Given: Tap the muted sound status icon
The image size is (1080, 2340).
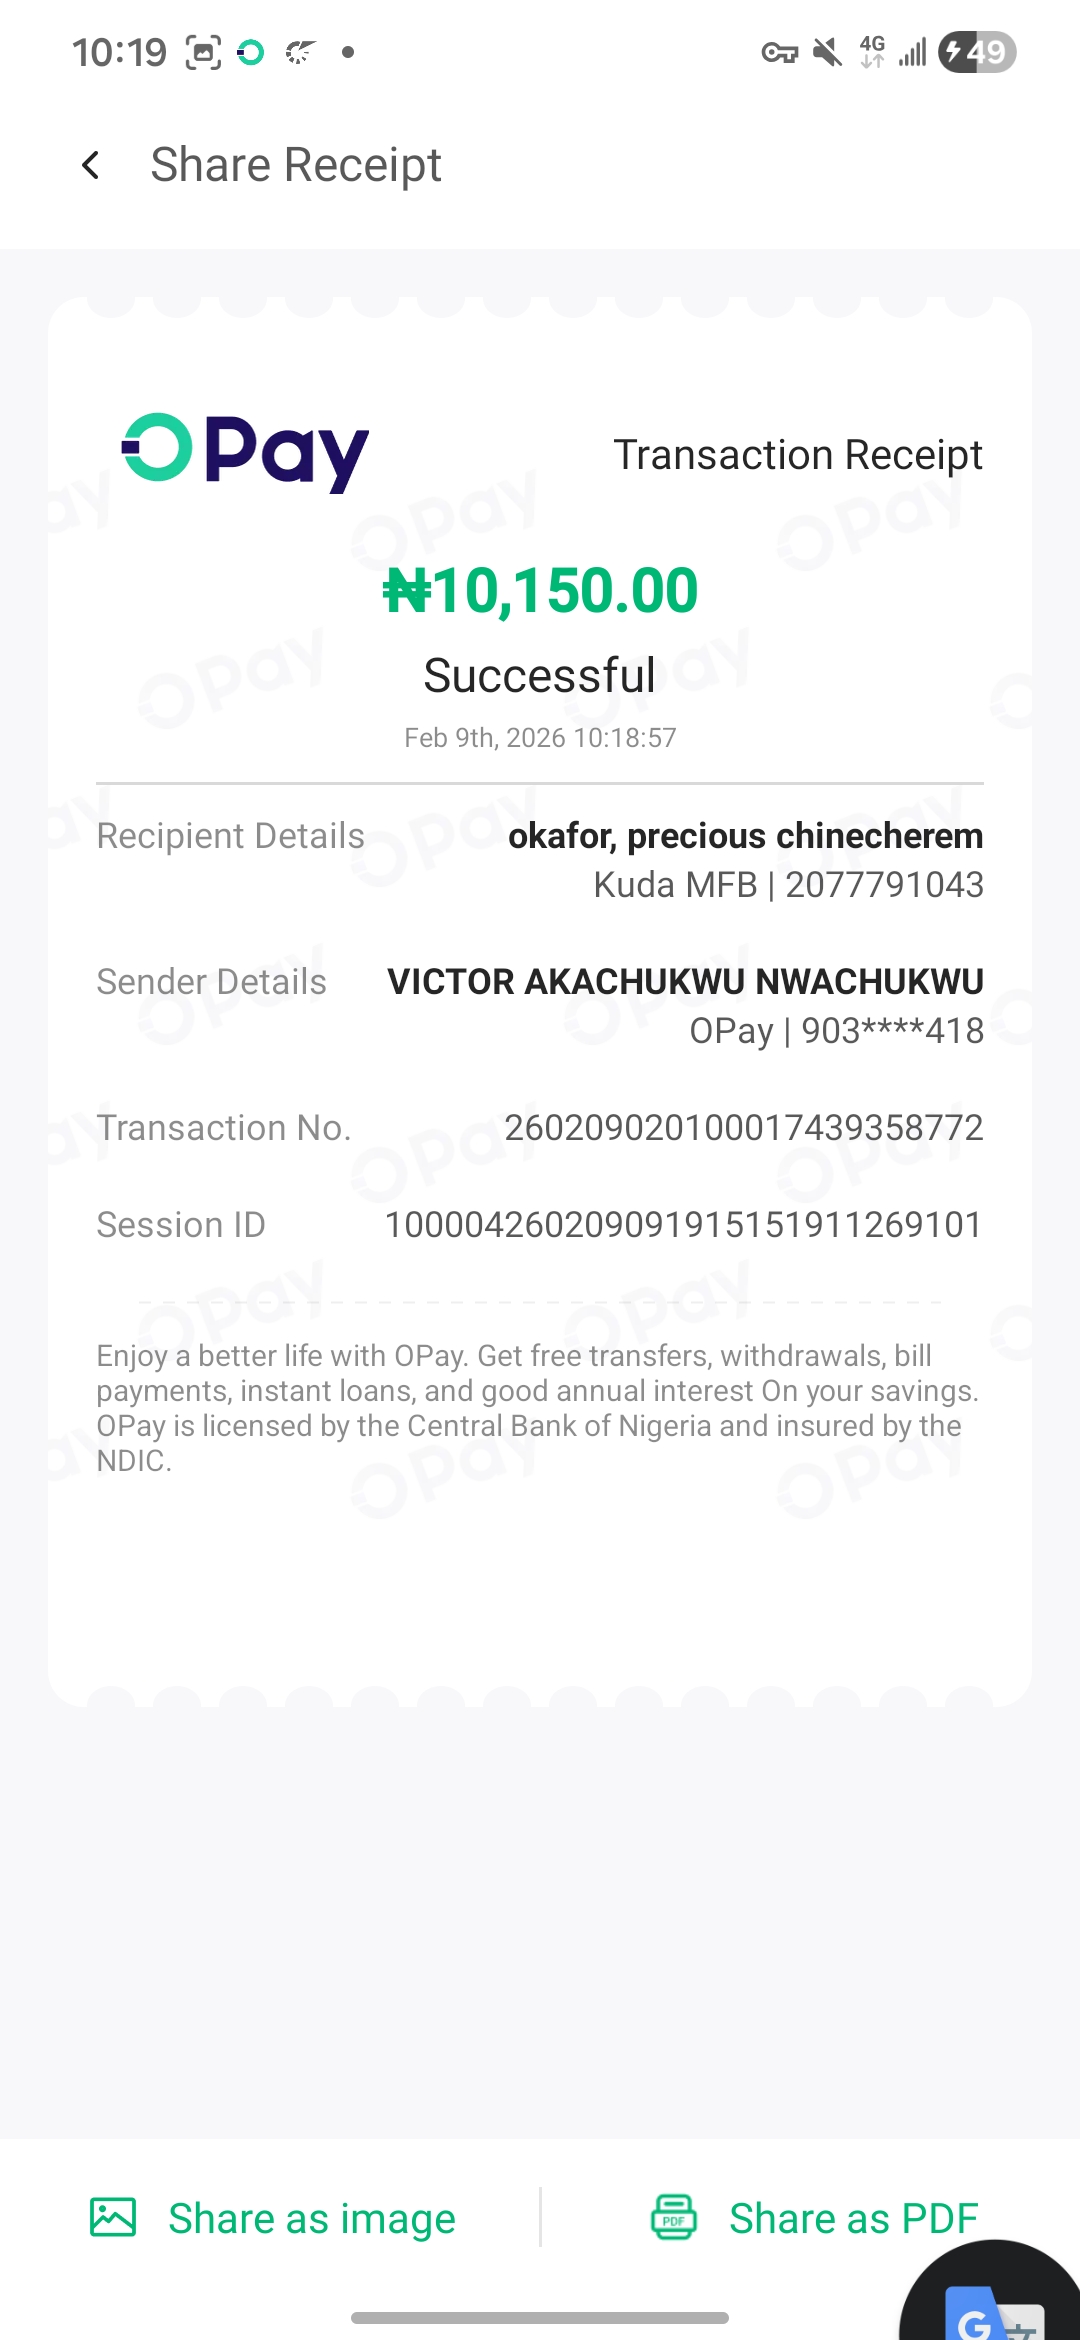Looking at the screenshot, I should [x=827, y=52].
